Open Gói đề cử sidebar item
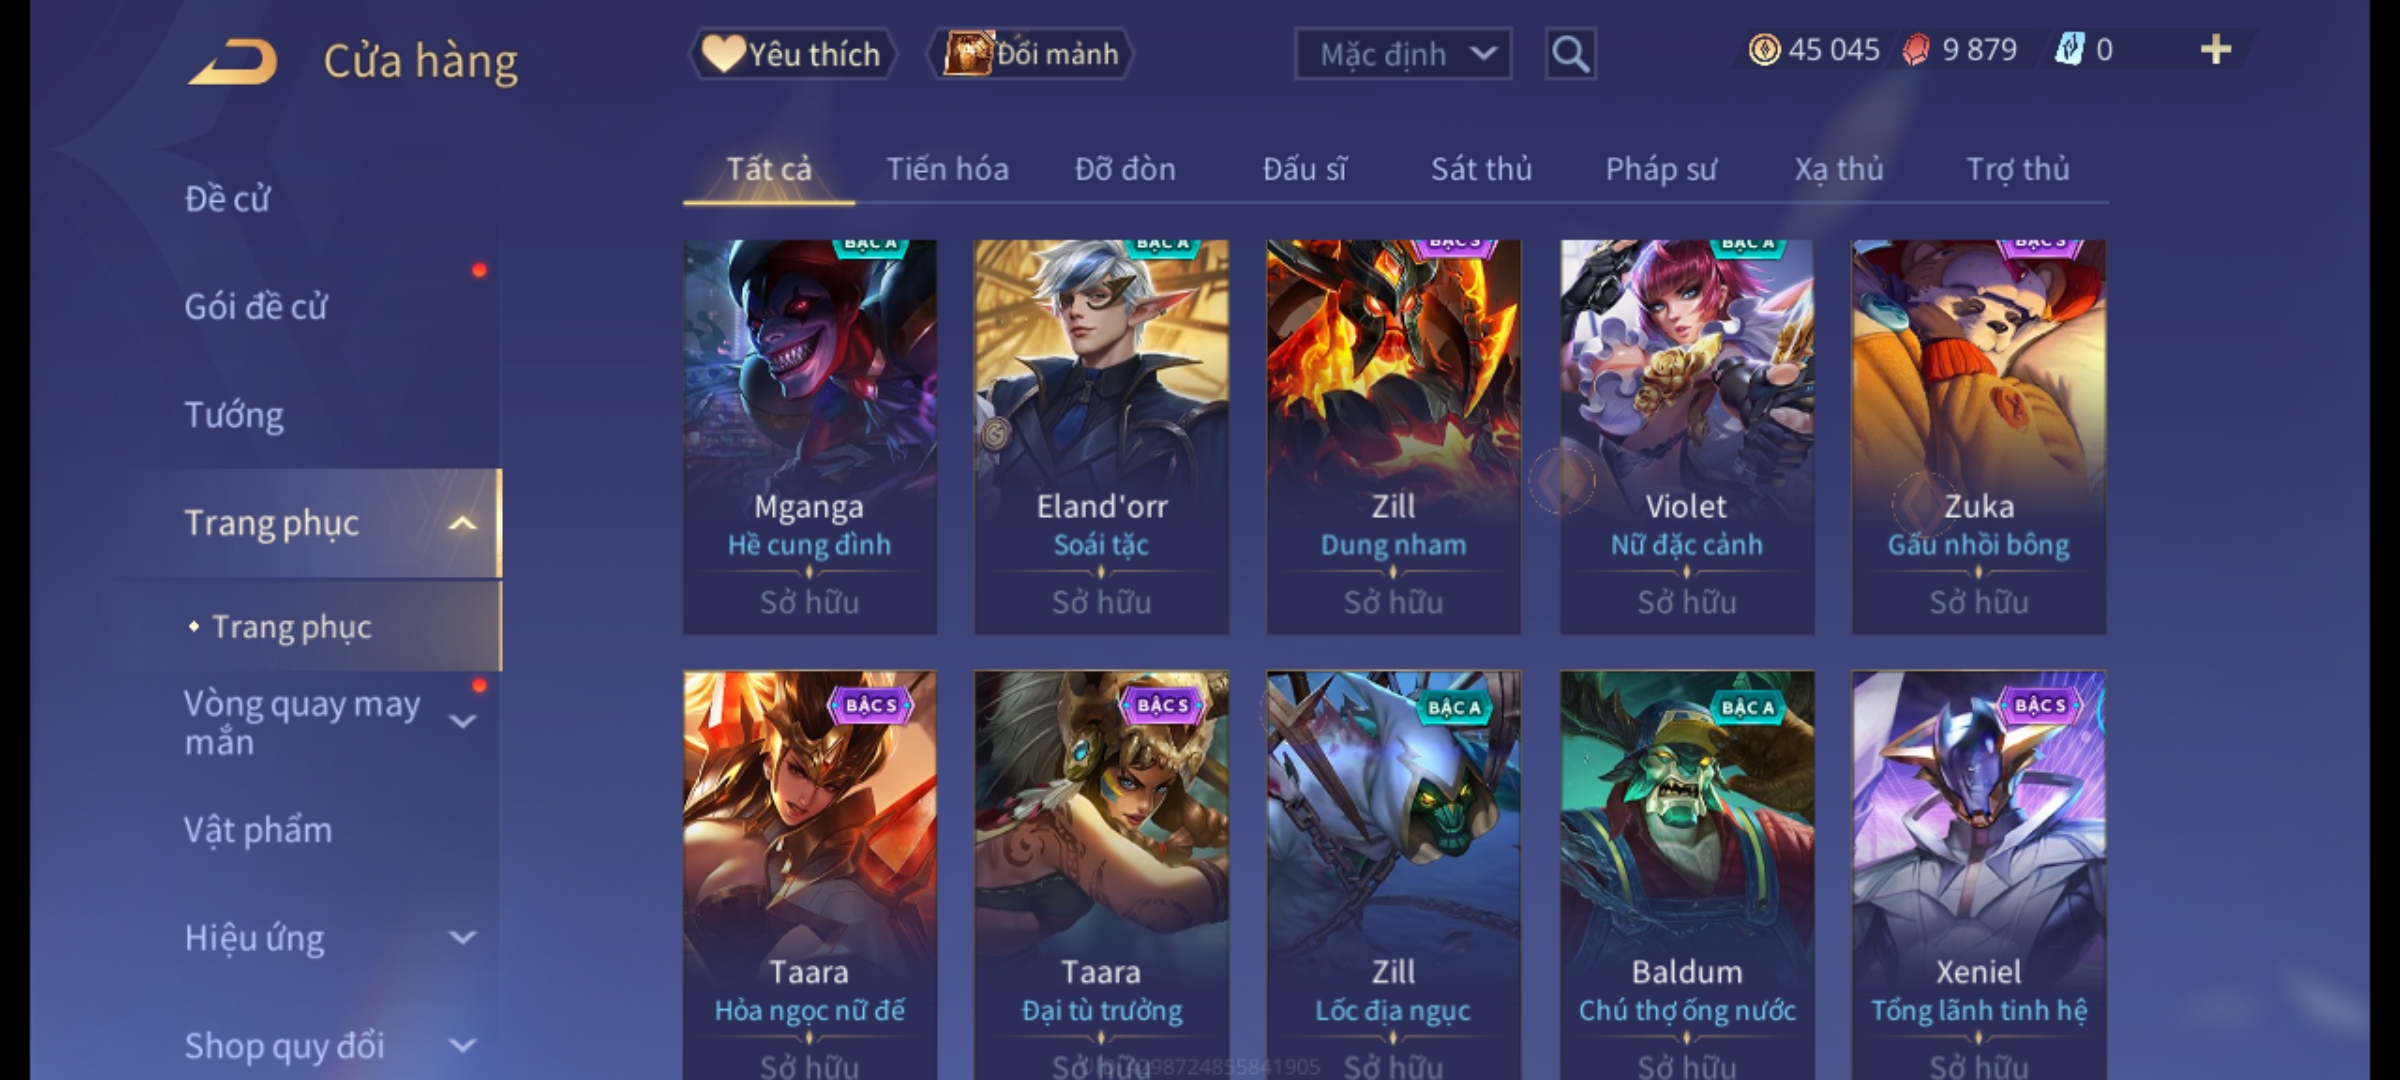Viewport: 2400px width, 1080px height. (x=256, y=307)
